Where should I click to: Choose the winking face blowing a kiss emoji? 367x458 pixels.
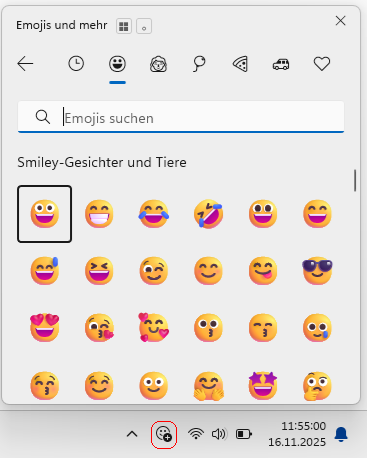[x=99, y=328]
